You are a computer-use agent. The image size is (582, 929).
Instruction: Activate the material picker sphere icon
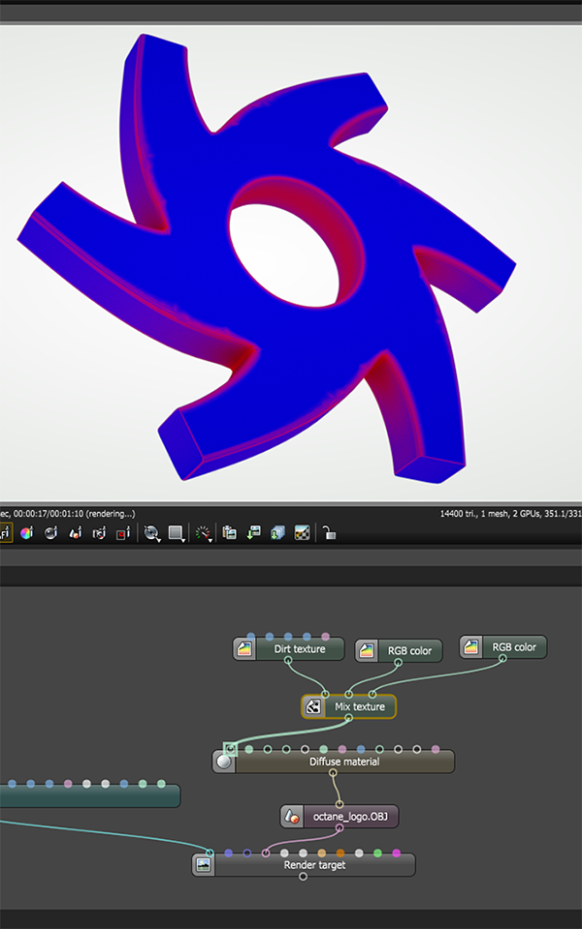[x=51, y=533]
